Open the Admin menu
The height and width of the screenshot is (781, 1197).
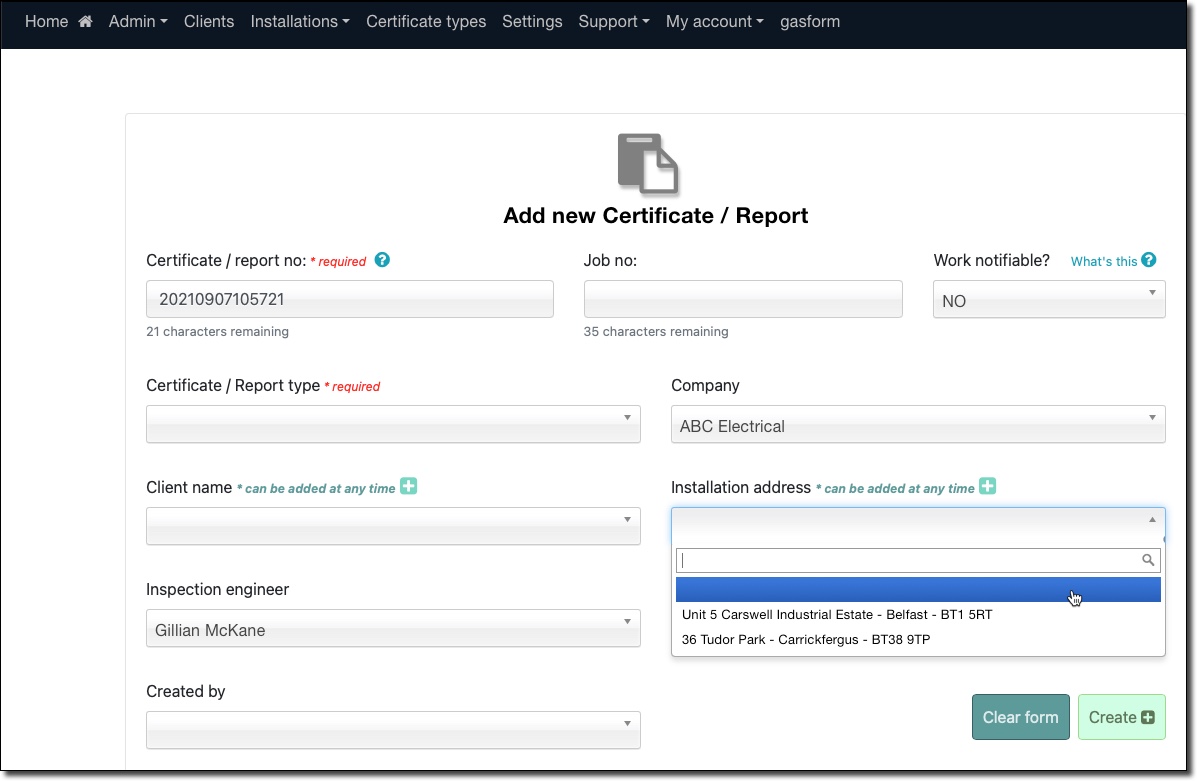click(137, 21)
